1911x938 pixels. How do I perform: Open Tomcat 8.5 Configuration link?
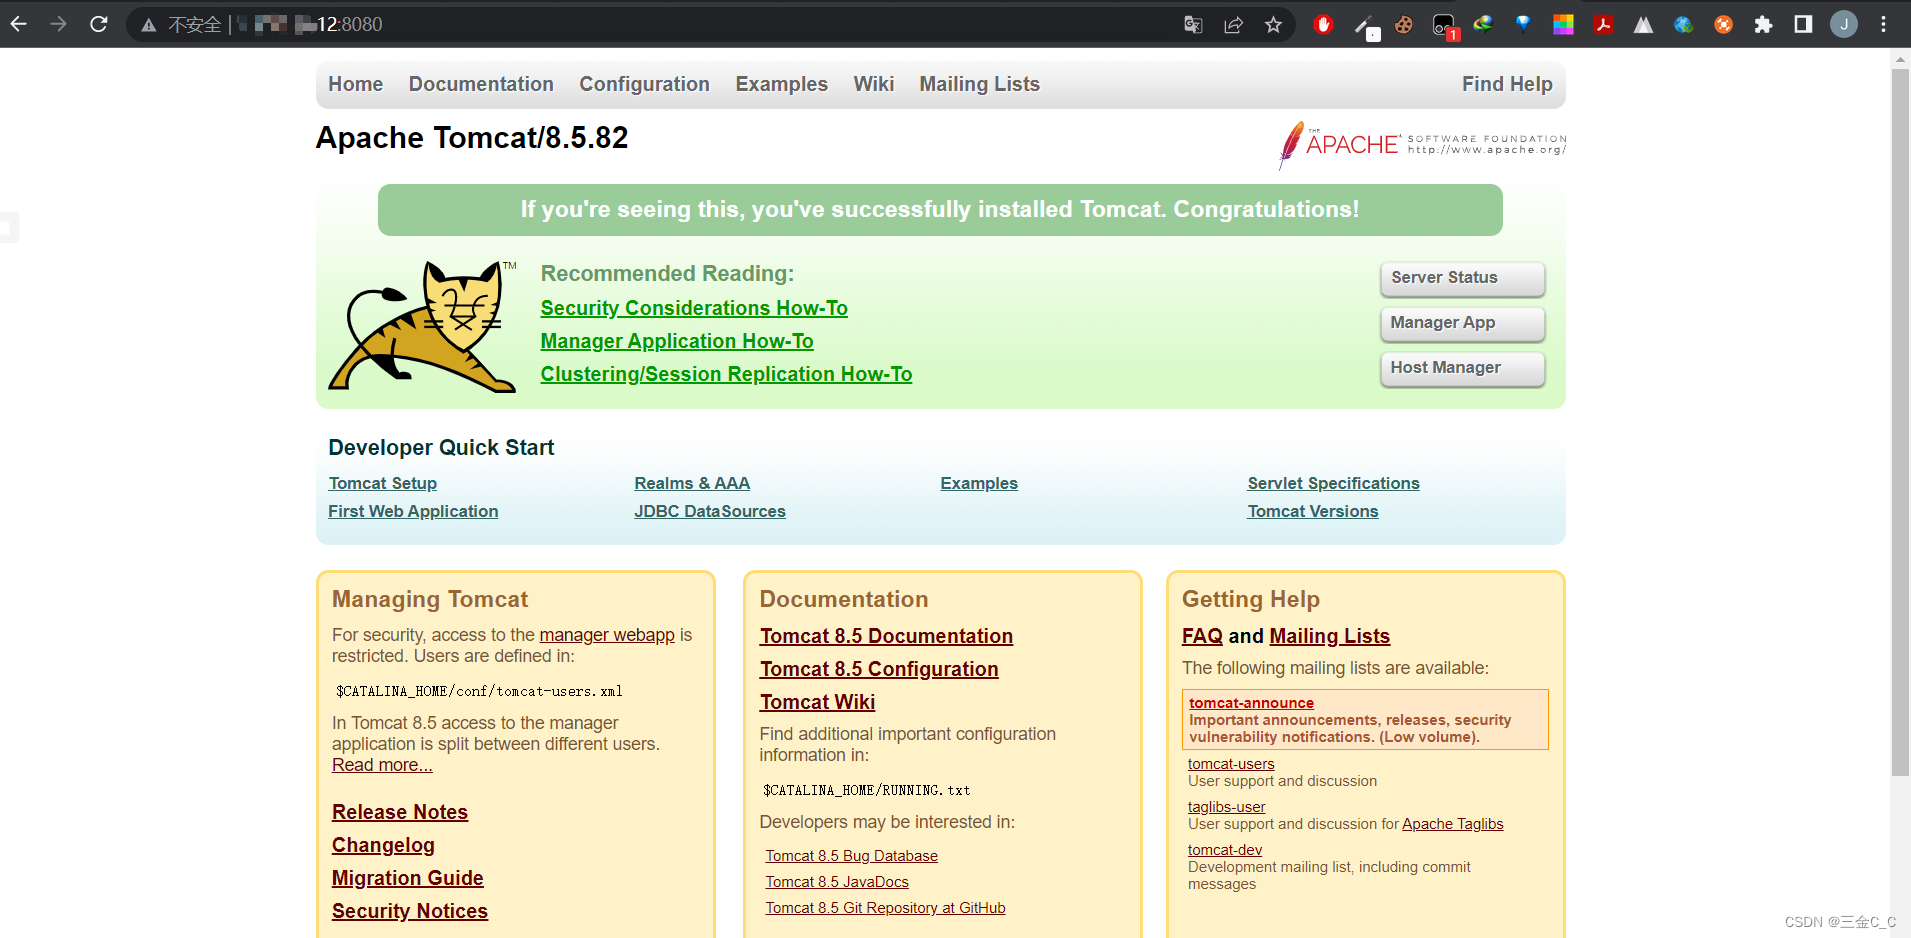[879, 669]
